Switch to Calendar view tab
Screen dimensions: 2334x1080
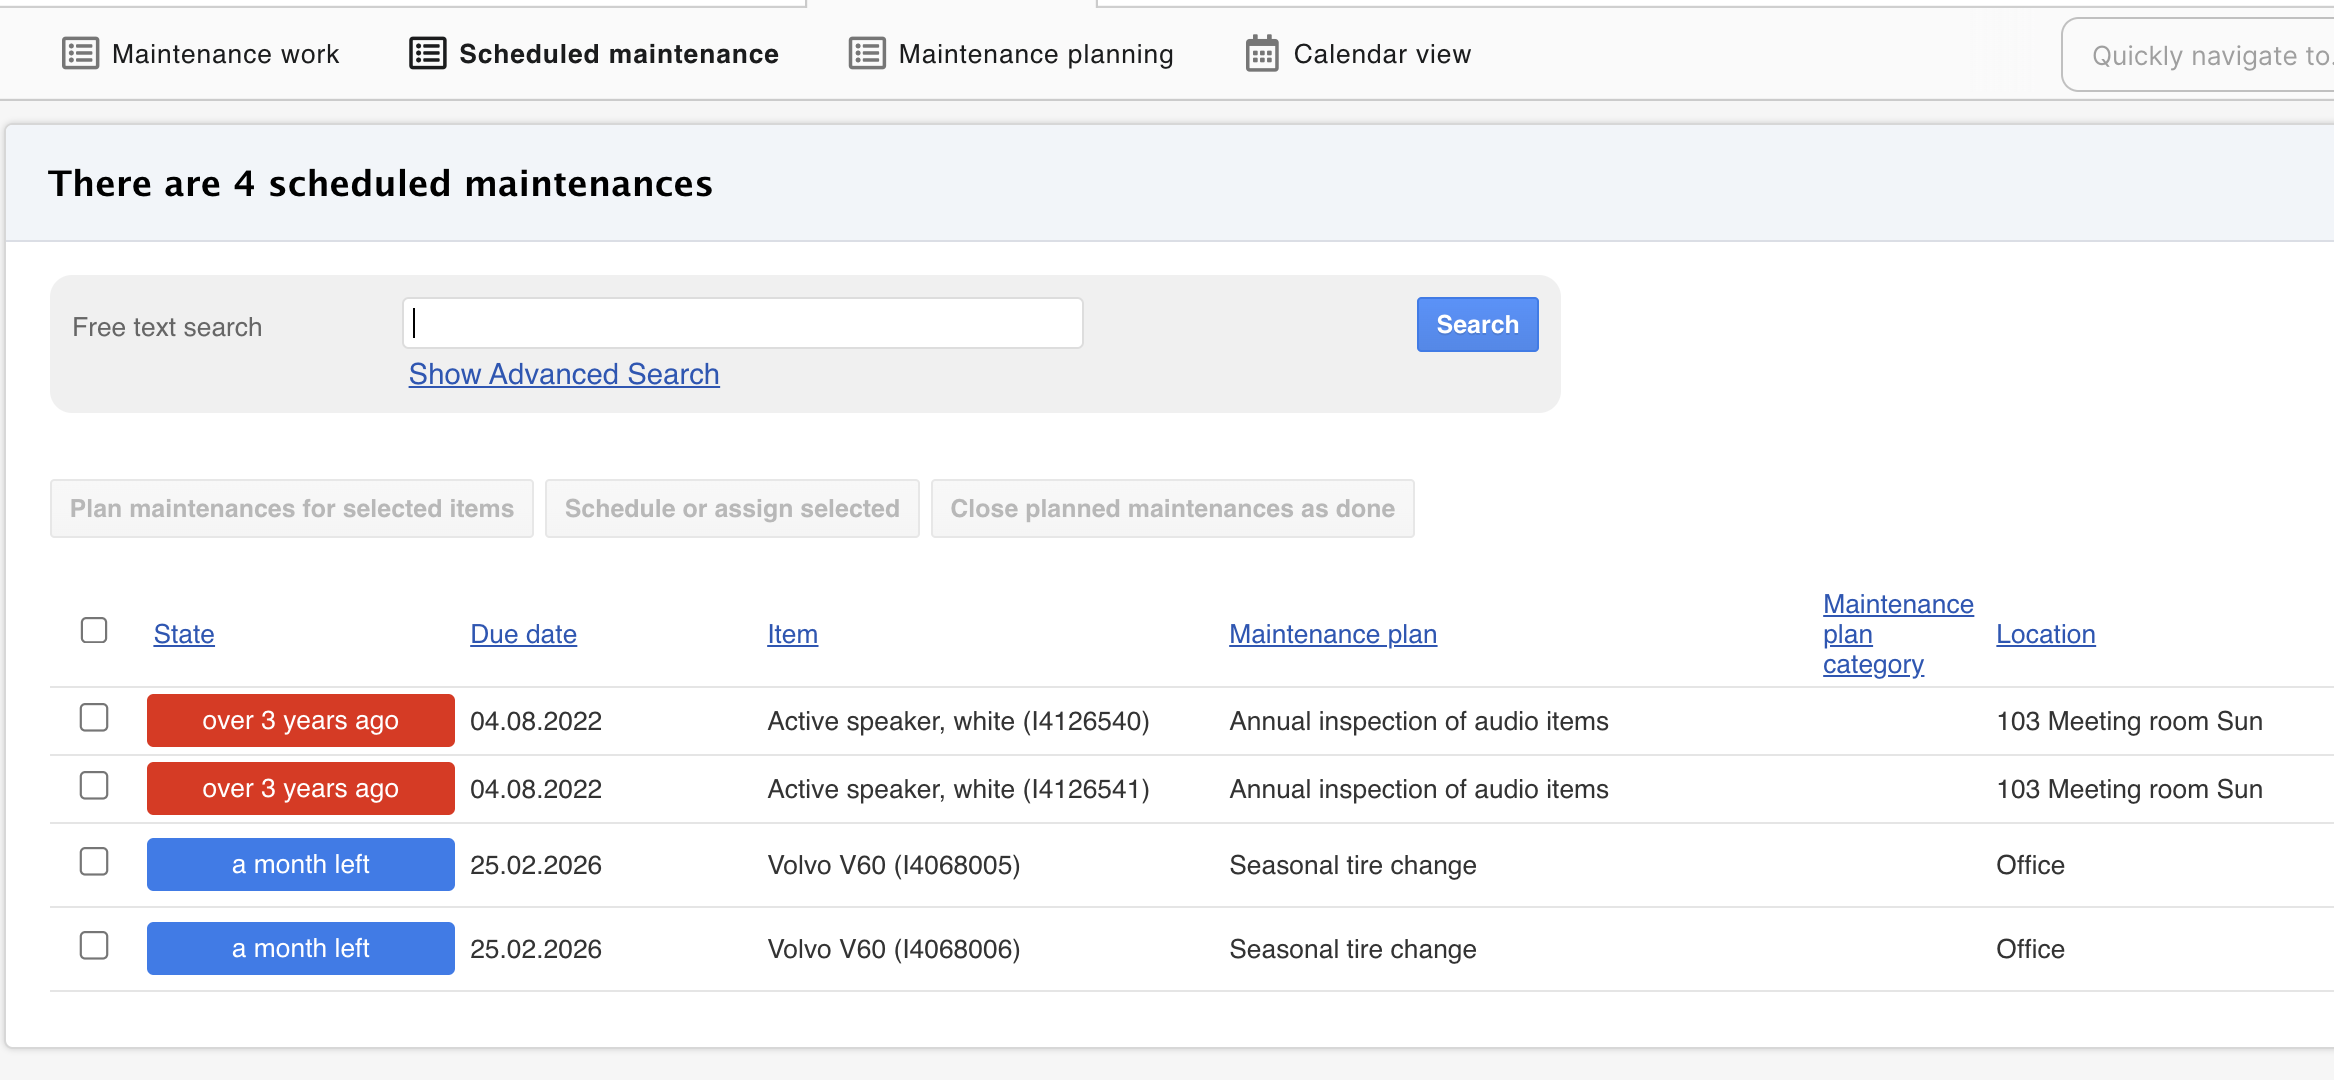click(x=1381, y=54)
